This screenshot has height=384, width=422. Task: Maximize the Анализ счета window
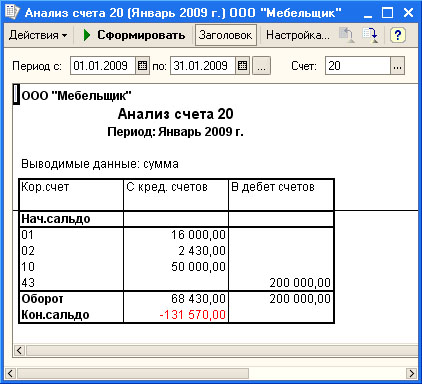387,13
